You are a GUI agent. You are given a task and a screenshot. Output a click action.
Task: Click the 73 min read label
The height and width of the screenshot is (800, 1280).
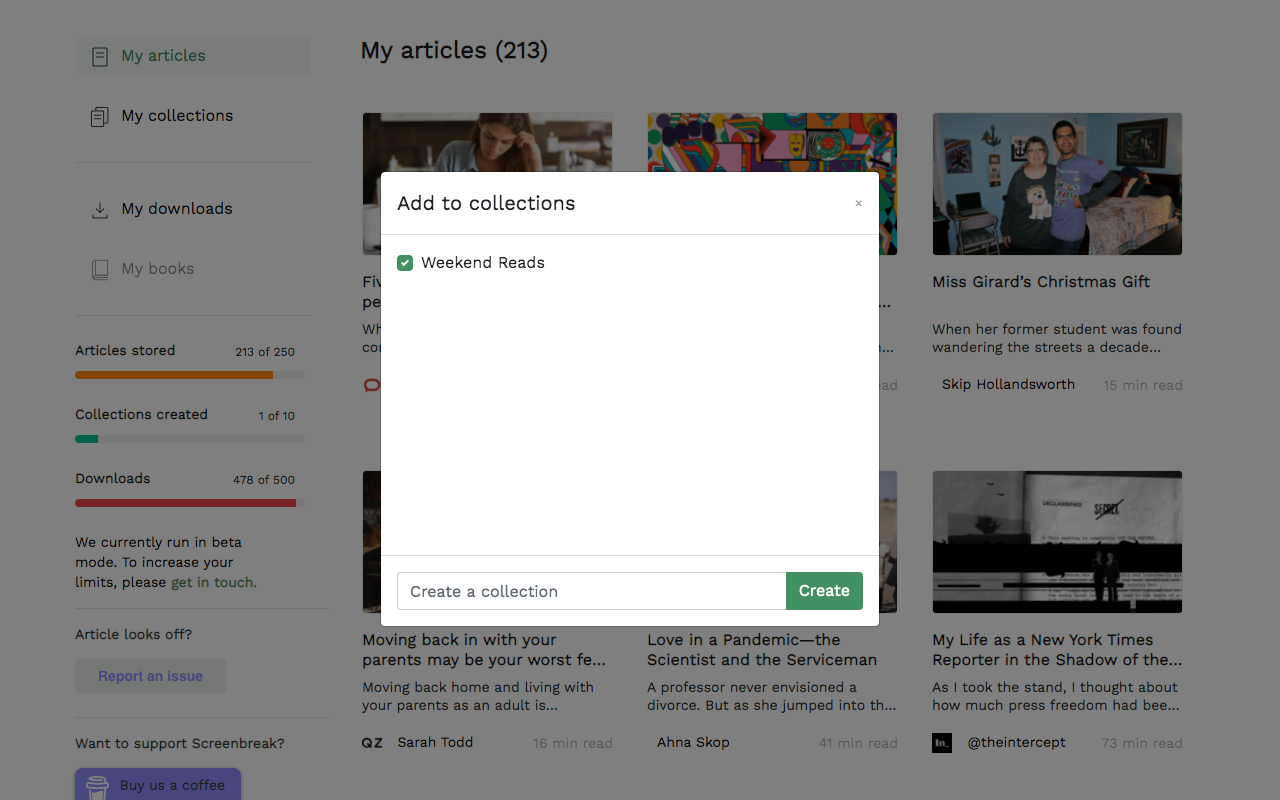point(1142,743)
